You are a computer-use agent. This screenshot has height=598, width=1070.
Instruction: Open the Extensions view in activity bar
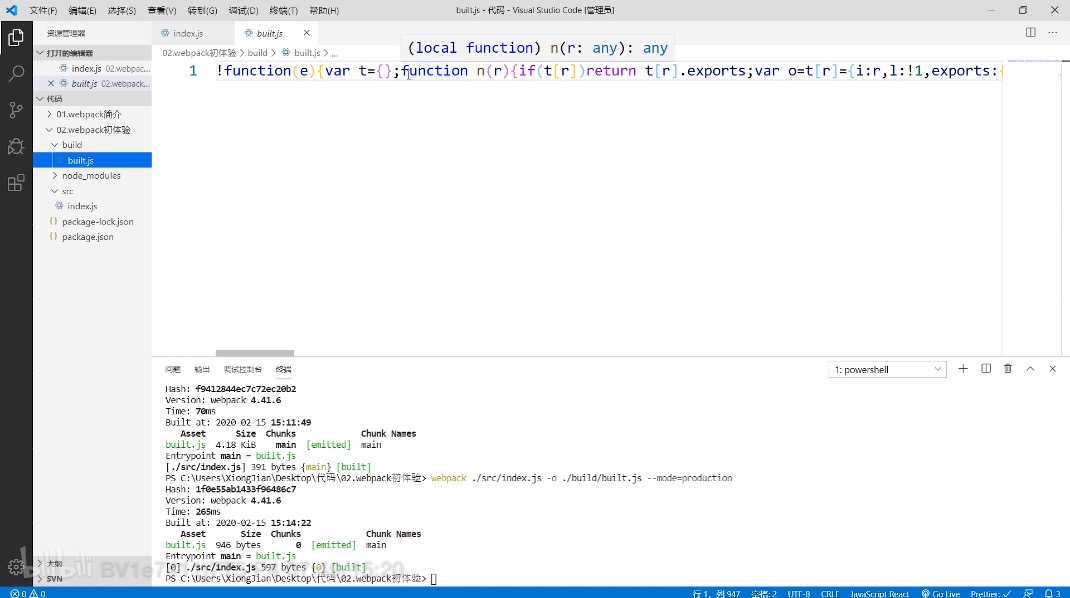coord(16,182)
